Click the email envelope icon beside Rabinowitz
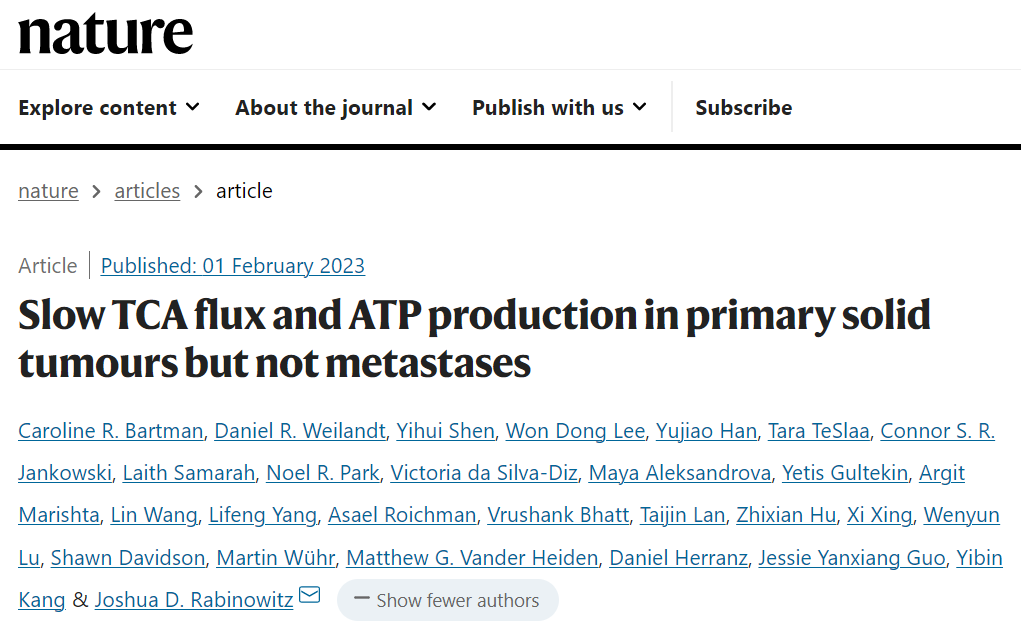 [310, 596]
